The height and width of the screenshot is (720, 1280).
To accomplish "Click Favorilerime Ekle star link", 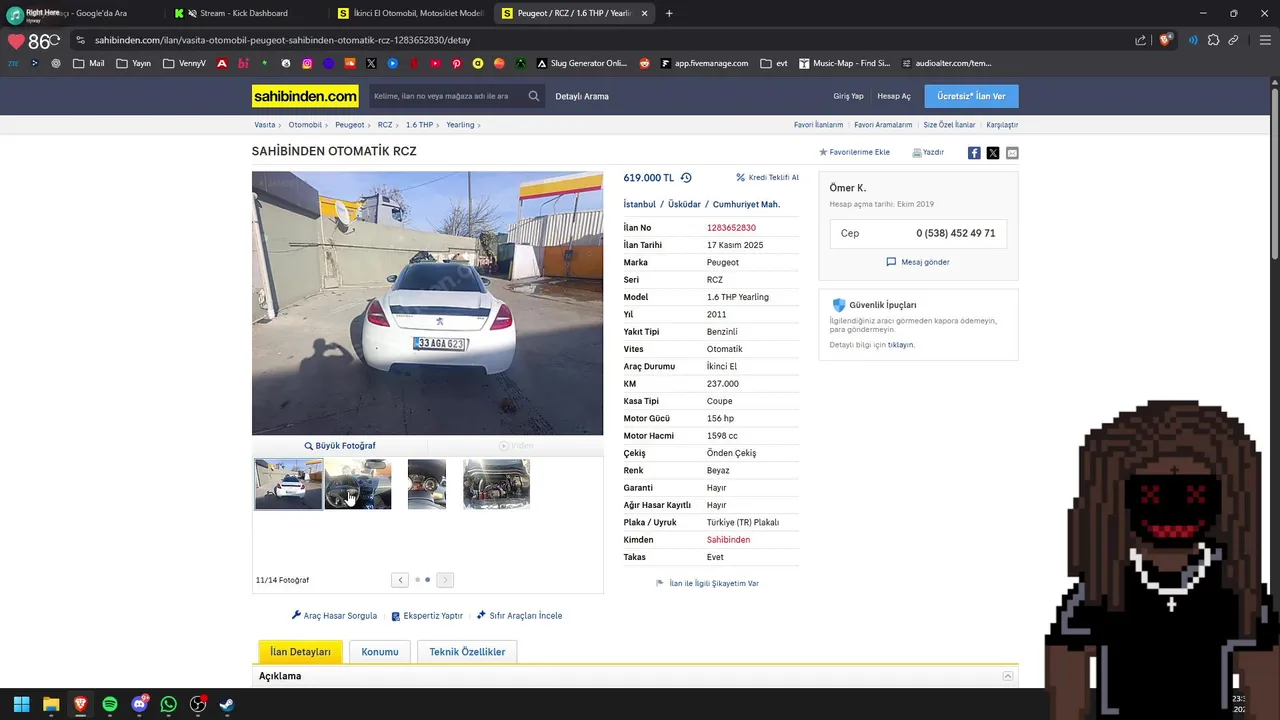I will click(854, 153).
